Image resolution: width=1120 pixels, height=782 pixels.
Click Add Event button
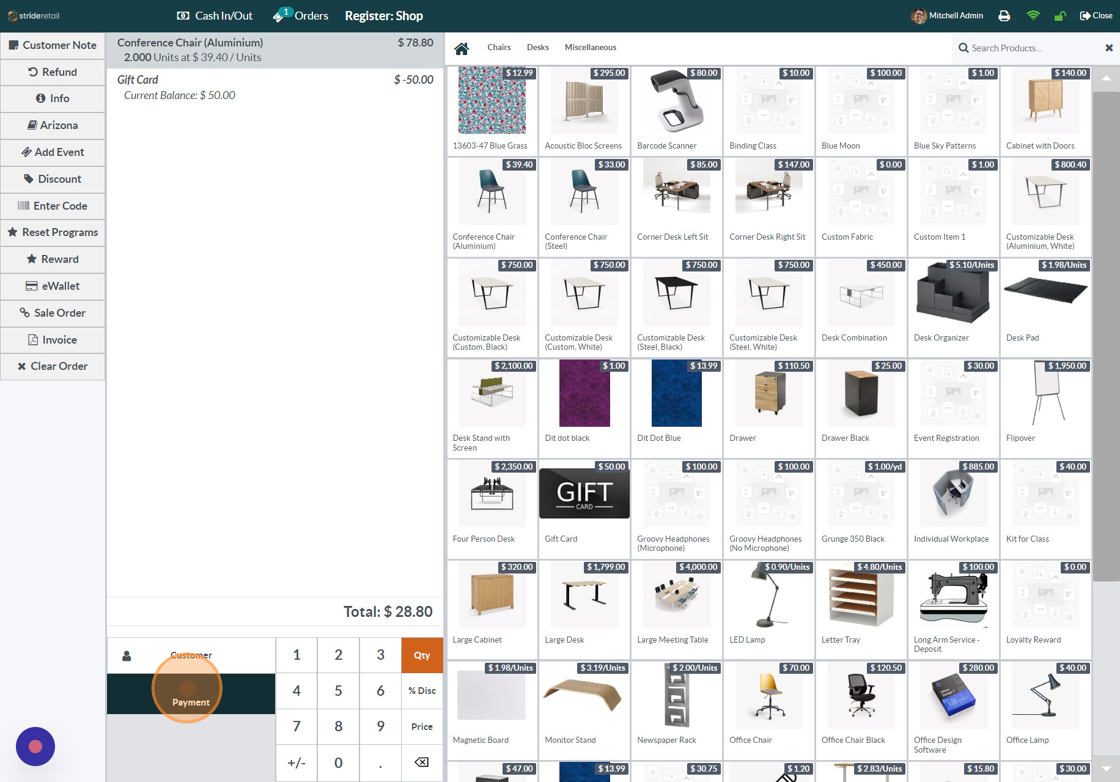click(52, 152)
